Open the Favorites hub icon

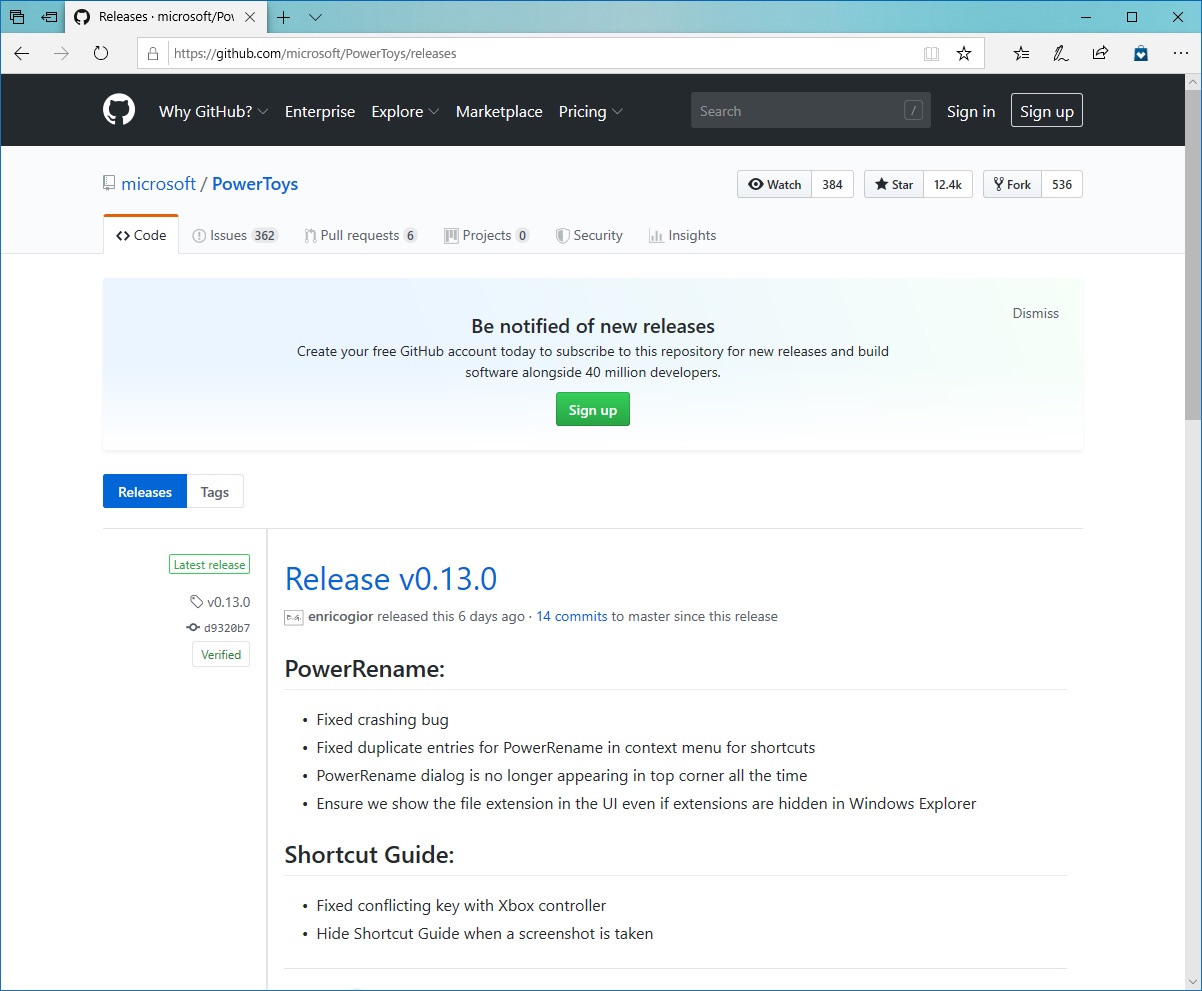1021,54
